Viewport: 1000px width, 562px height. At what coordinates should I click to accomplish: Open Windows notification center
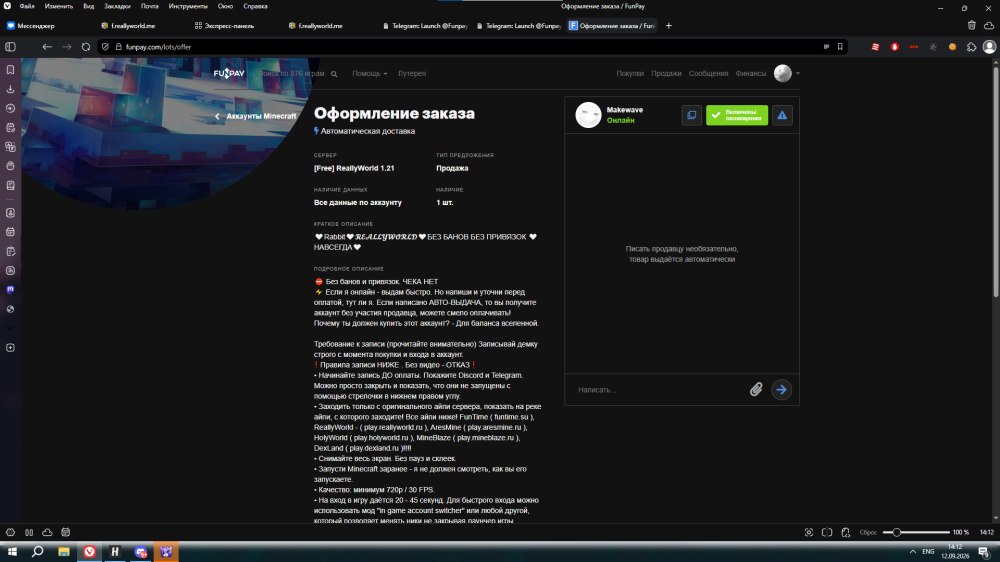984,552
